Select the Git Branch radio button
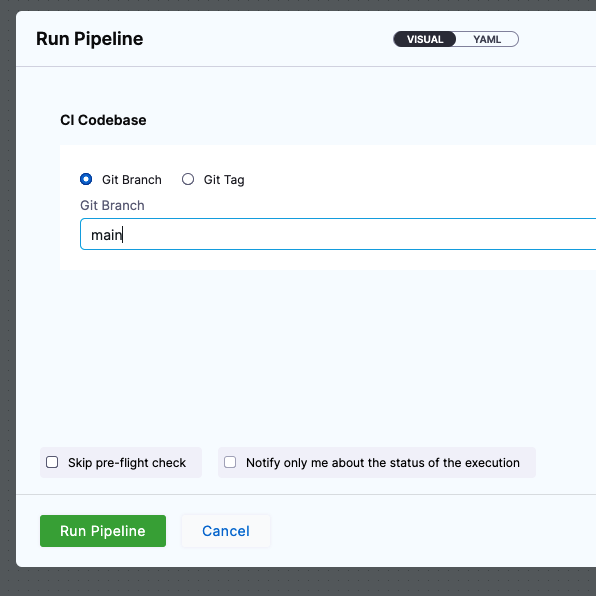Viewport: 596px width, 596px height. click(86, 179)
